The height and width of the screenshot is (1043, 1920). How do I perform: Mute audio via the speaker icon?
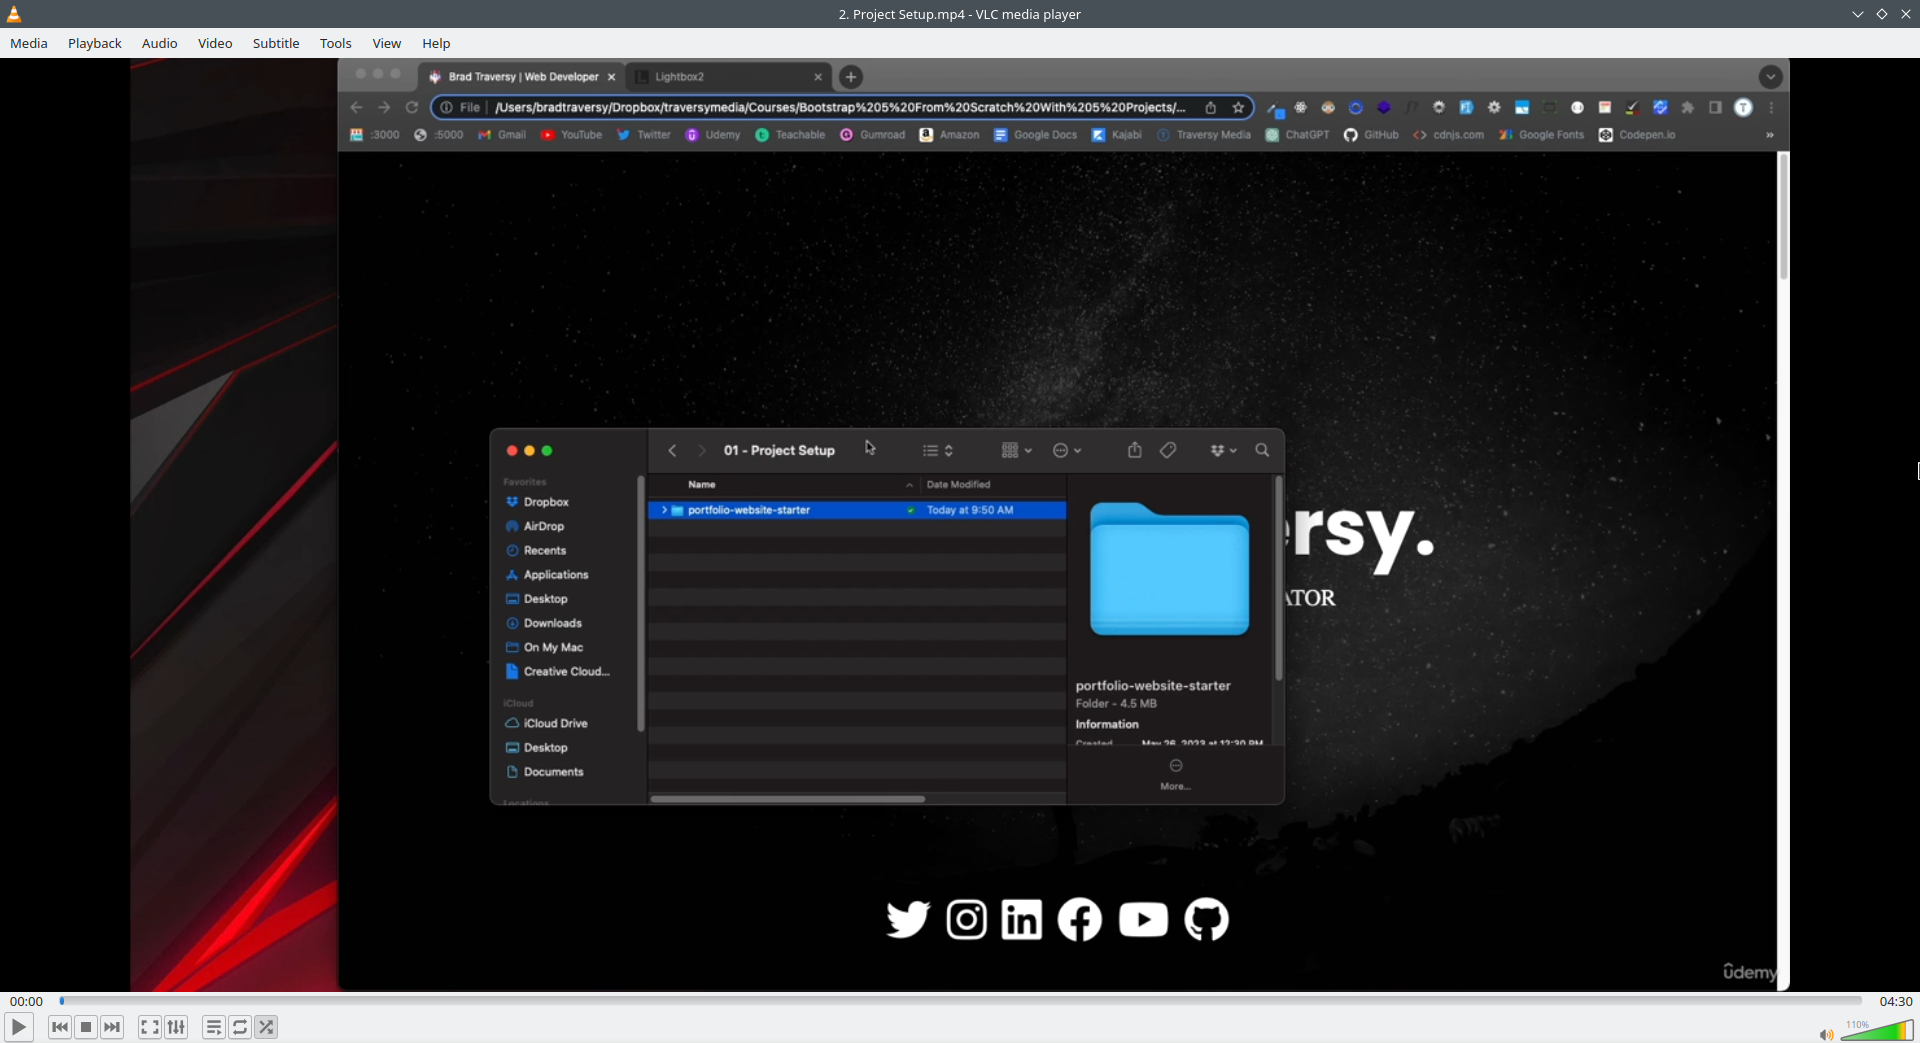coord(1826,1034)
